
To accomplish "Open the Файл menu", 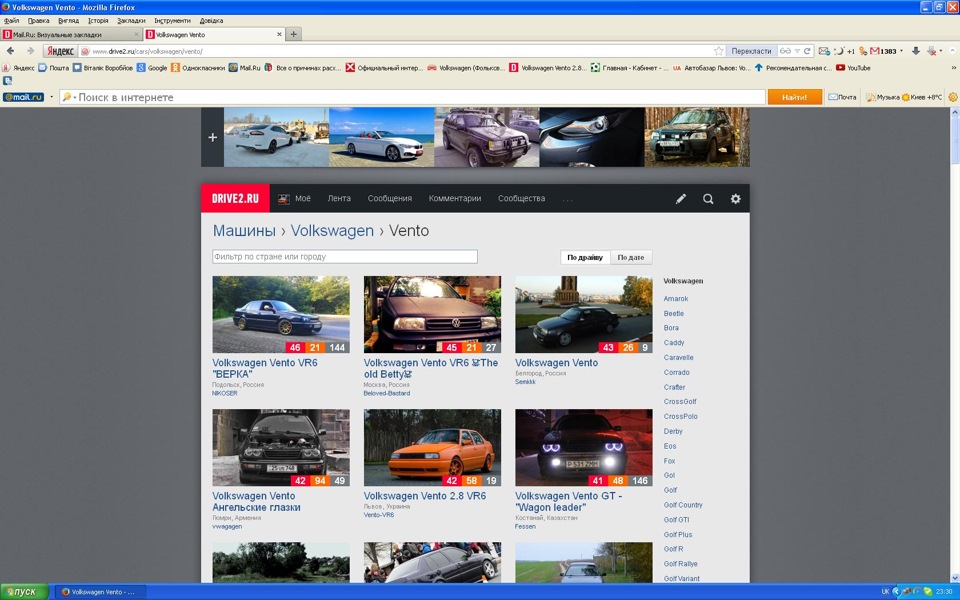I will (11, 20).
